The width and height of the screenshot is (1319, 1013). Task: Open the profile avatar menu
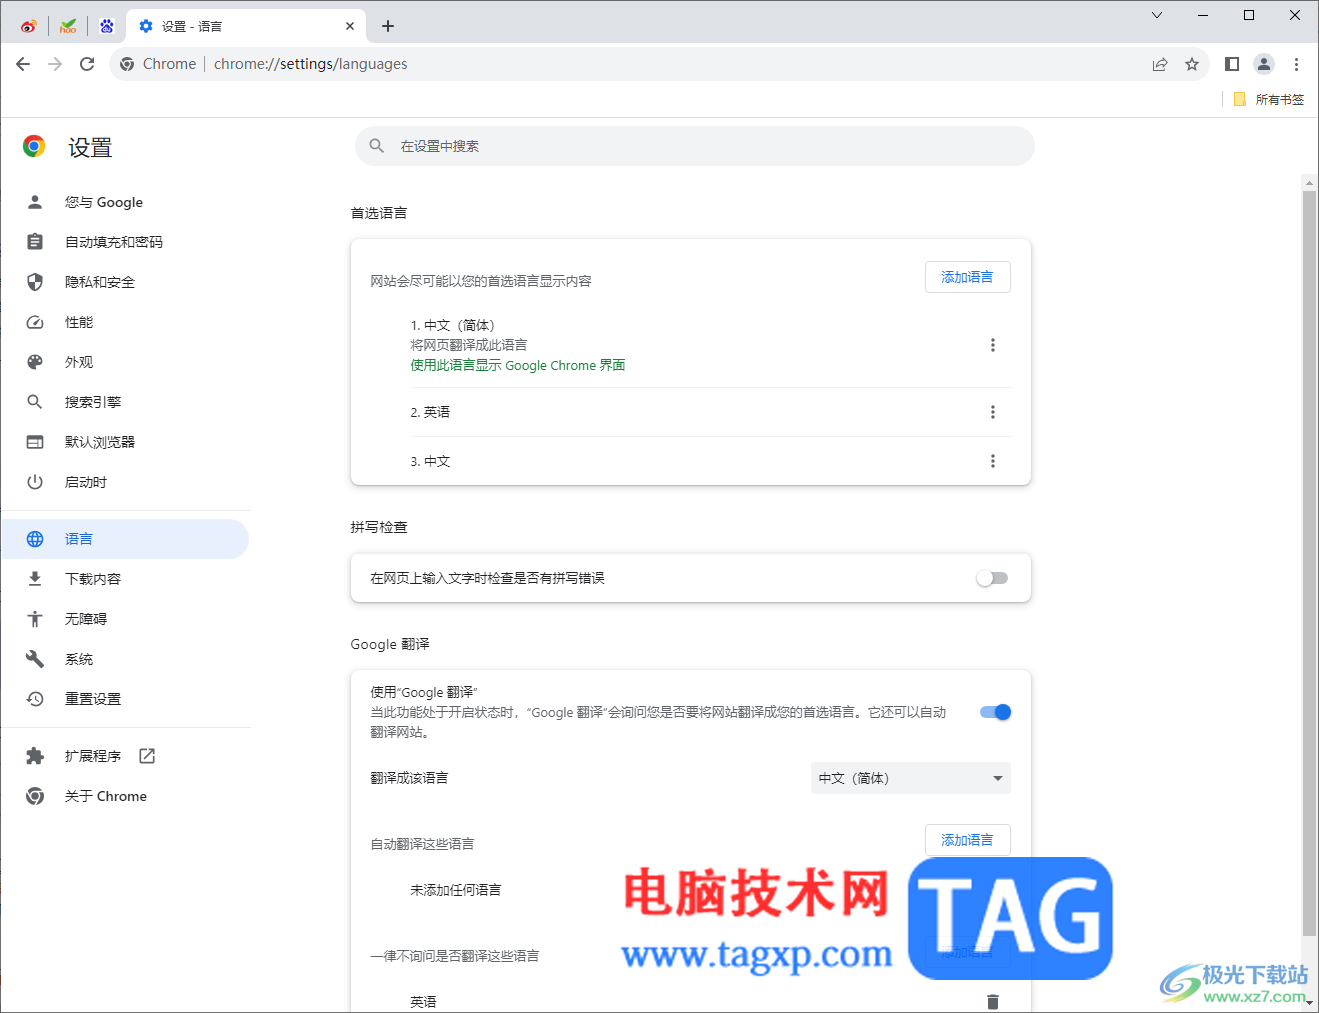tap(1264, 64)
